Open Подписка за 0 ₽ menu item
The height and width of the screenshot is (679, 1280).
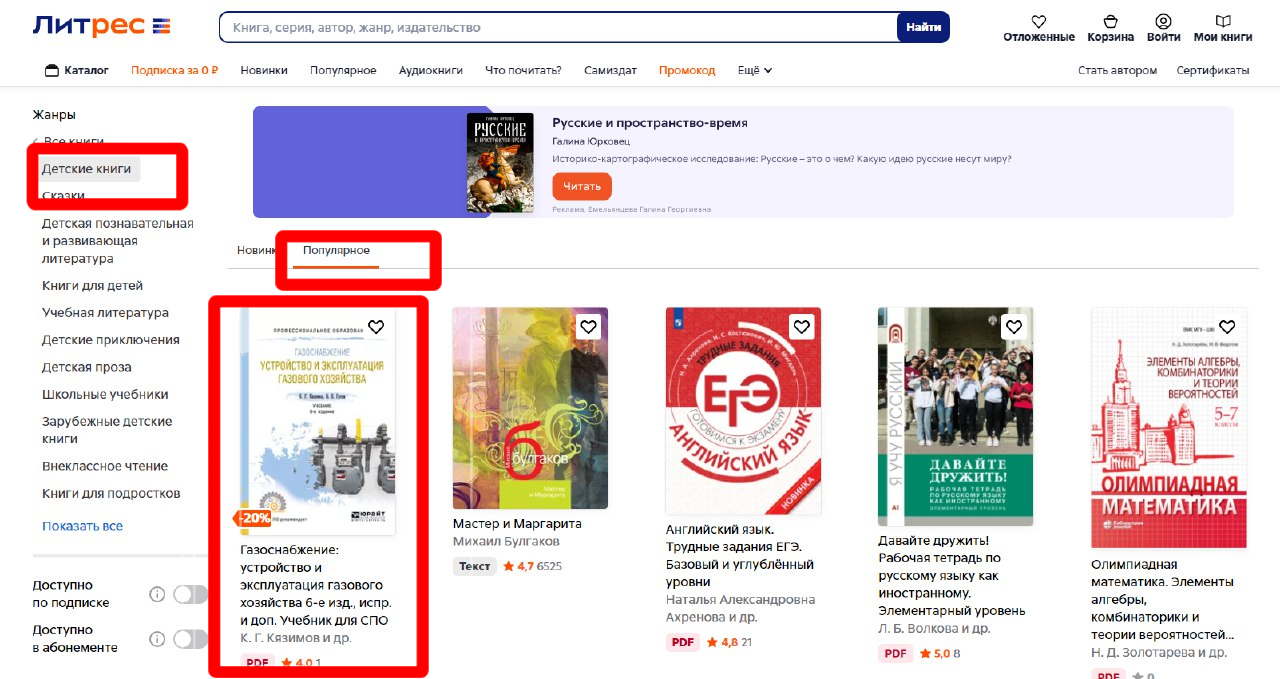point(175,70)
